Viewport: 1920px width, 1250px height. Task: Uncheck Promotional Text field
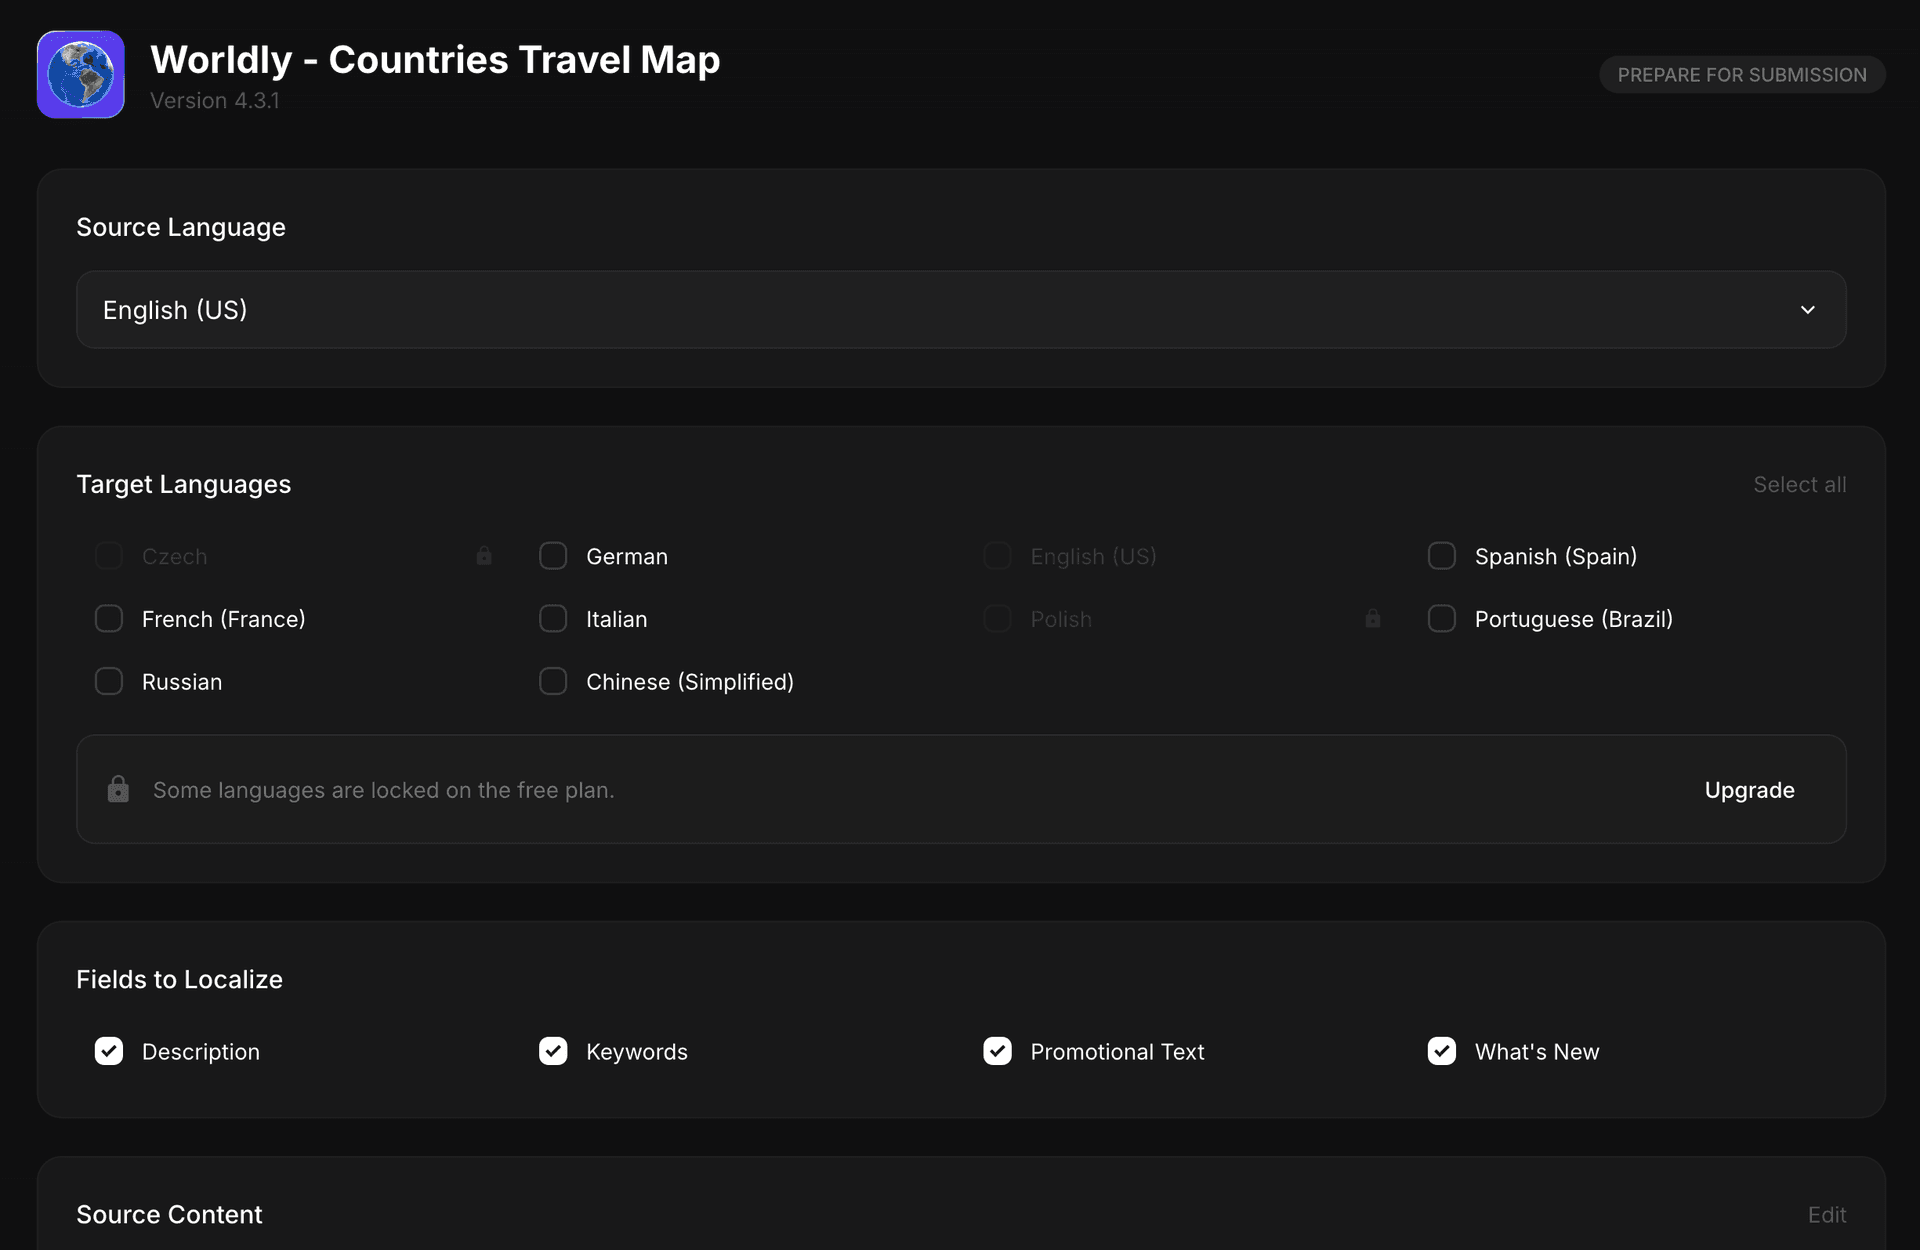[997, 1051]
